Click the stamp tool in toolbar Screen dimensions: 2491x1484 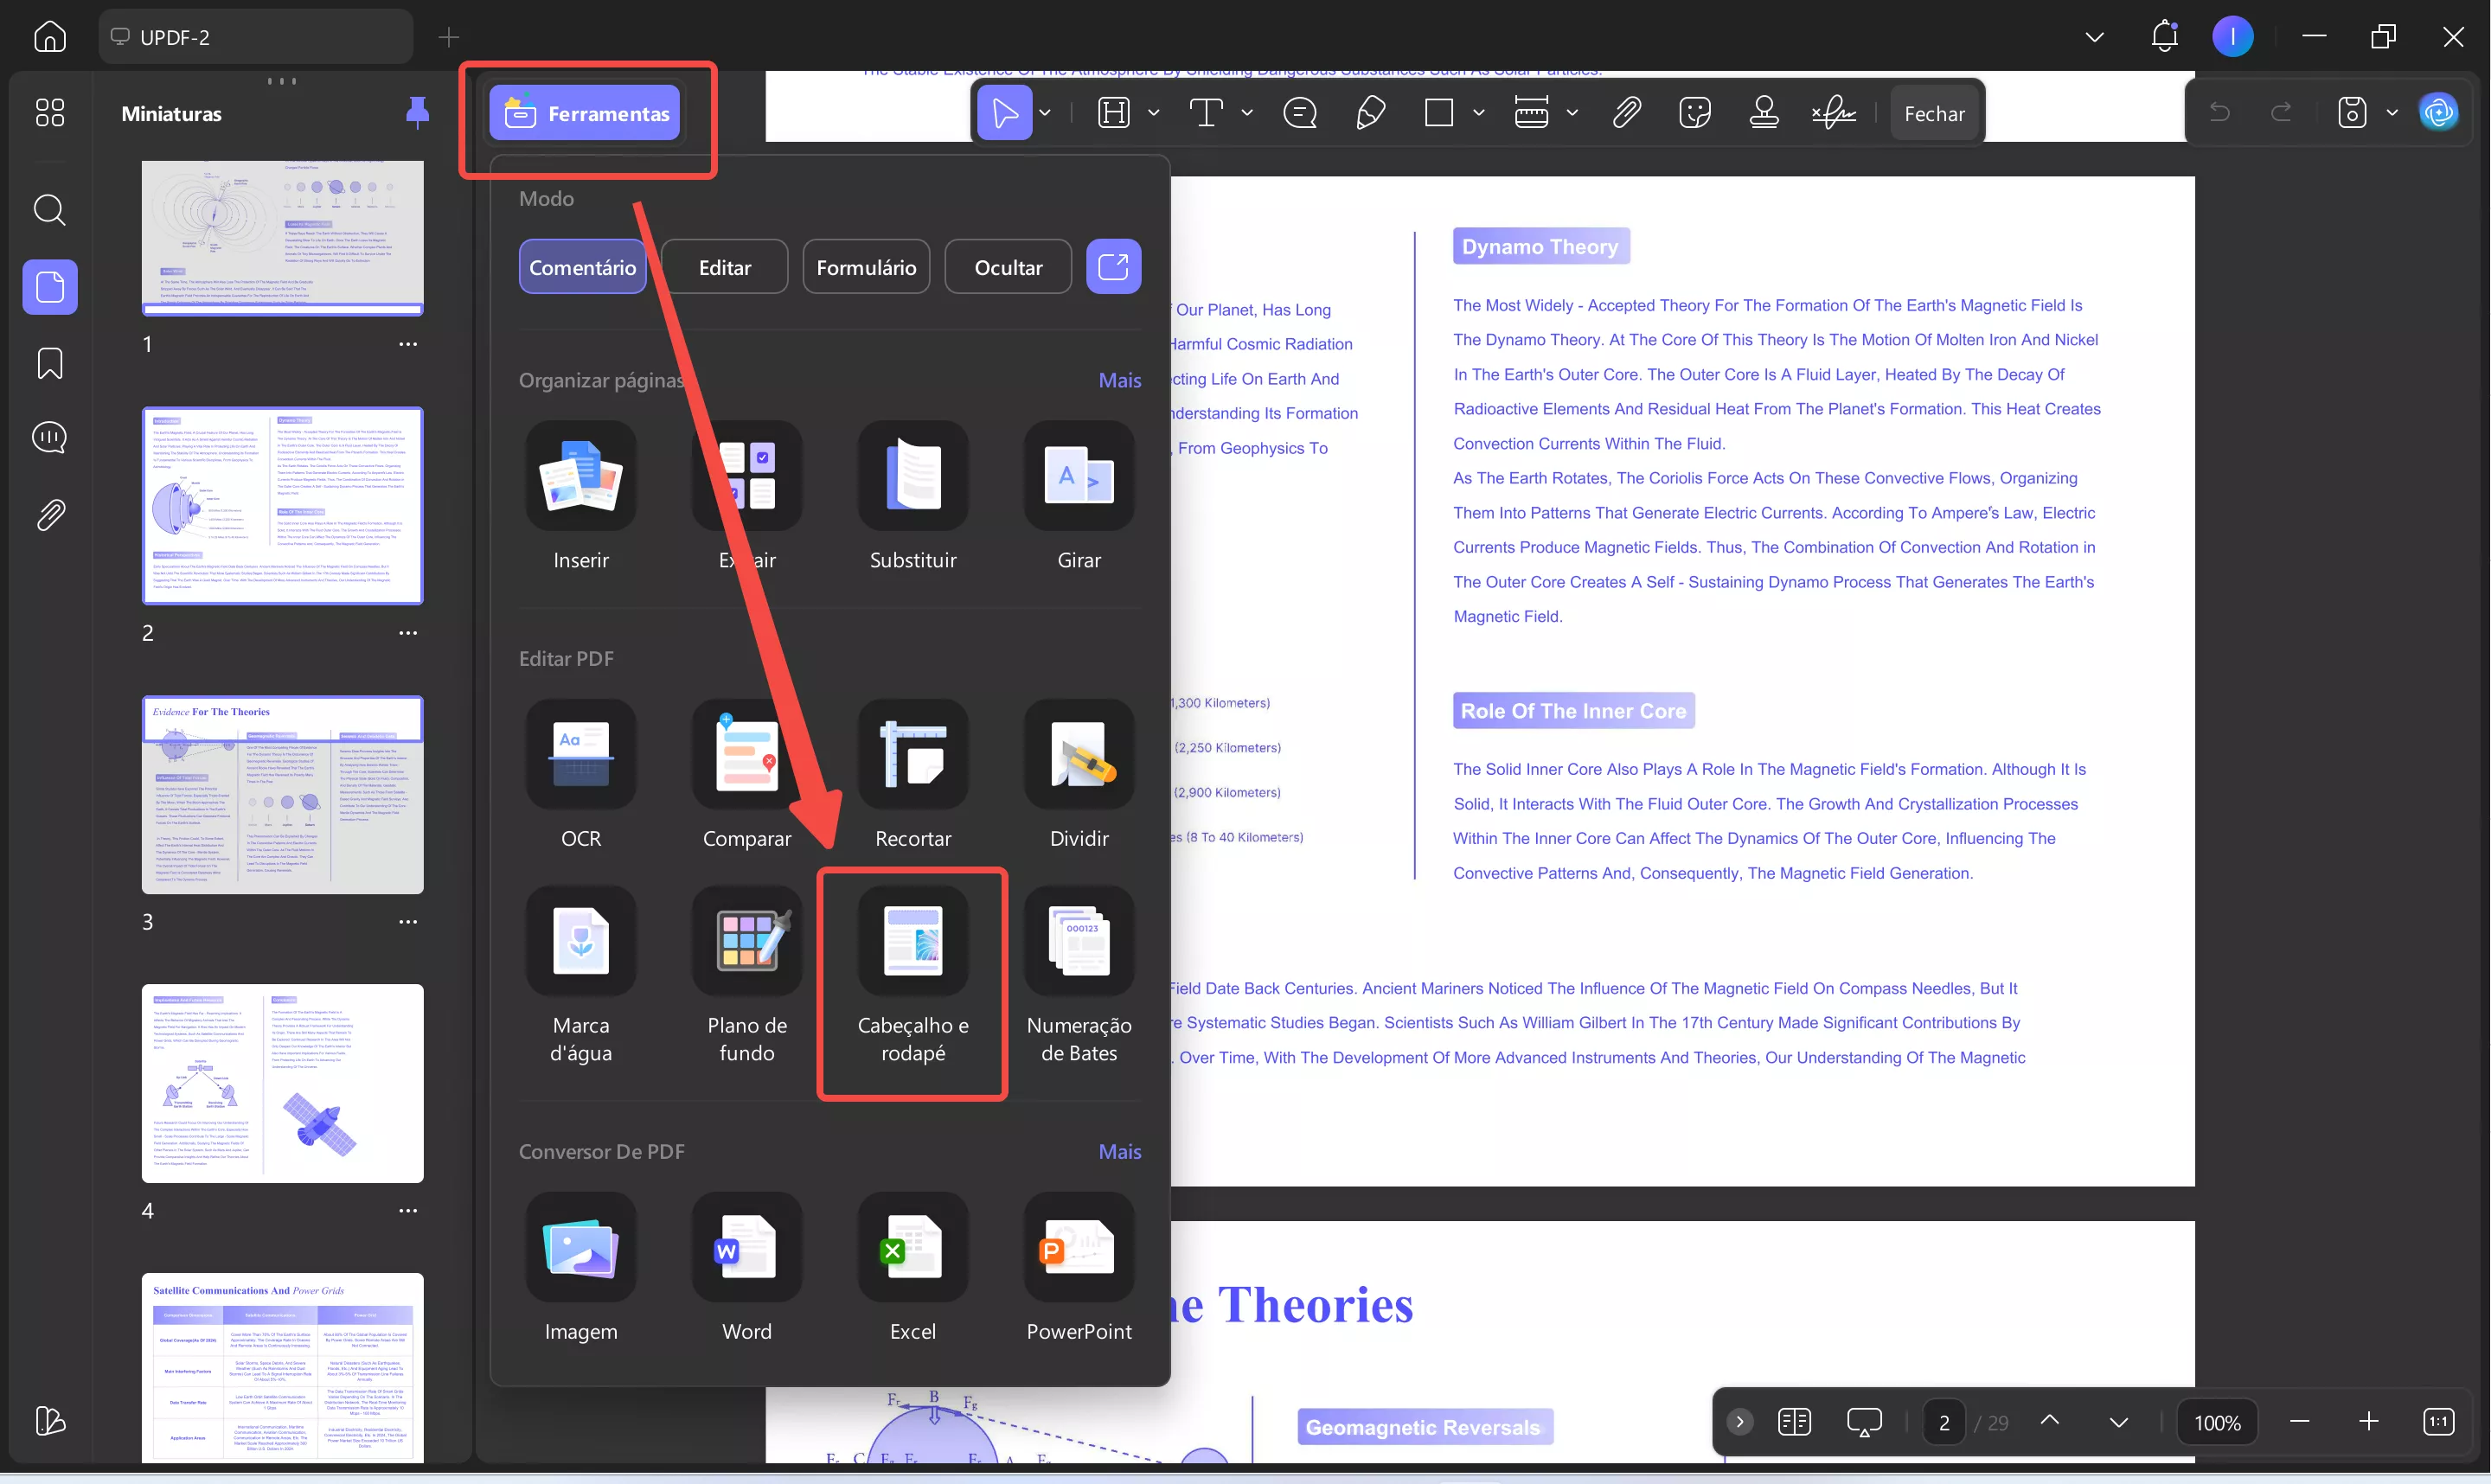point(1763,113)
